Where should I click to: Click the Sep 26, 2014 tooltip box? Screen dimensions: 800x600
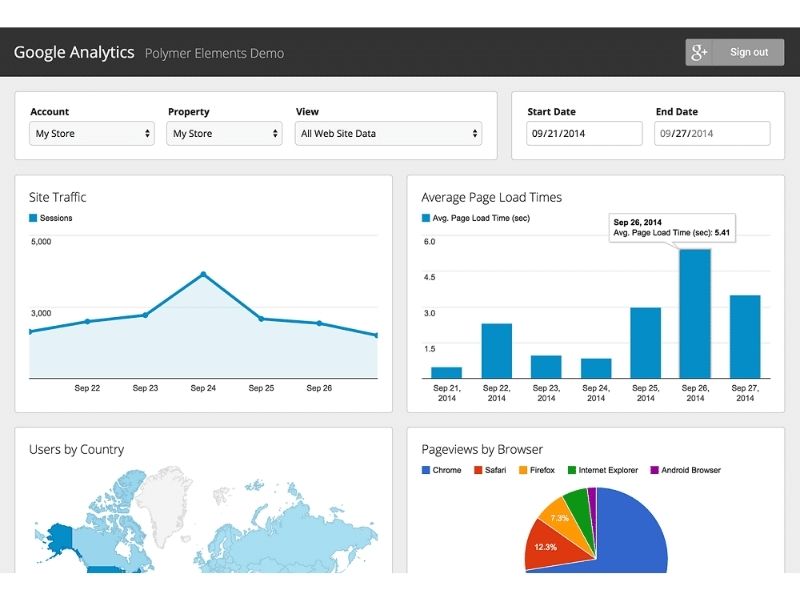tap(672, 228)
